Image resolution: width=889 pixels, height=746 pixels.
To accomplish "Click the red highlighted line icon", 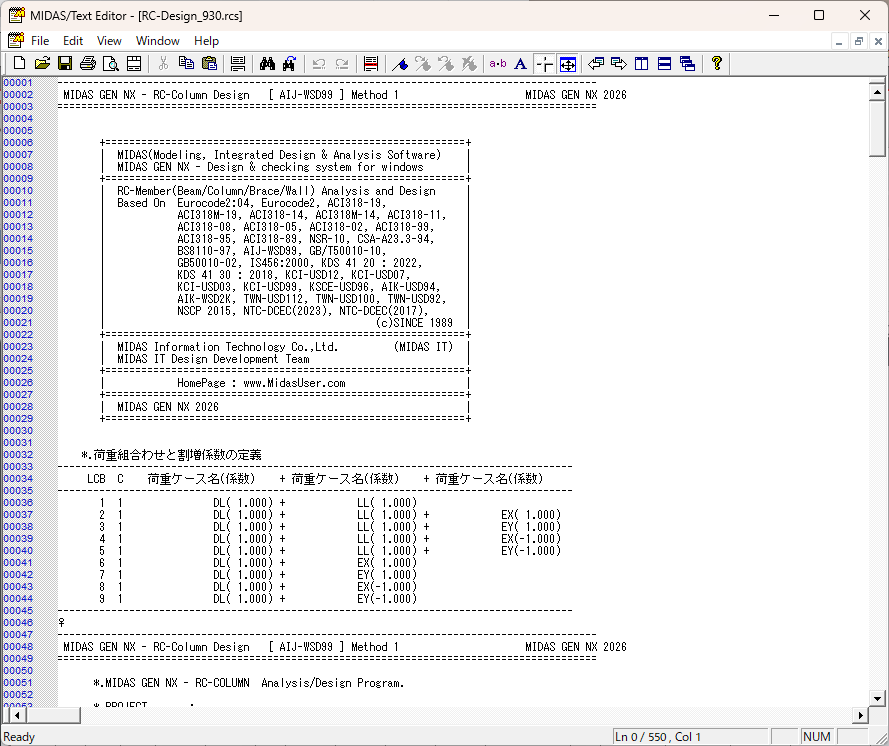I will tap(371, 63).
